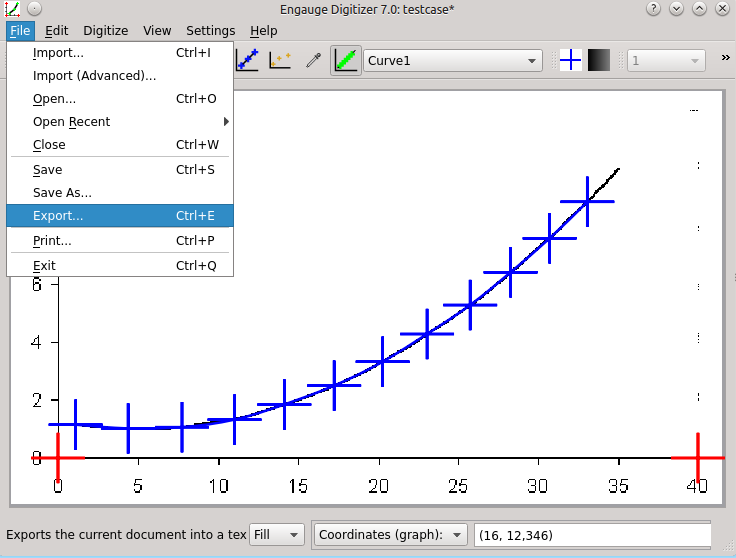Click the title bar help question button
This screenshot has width=736, height=558.
[x=653, y=8]
